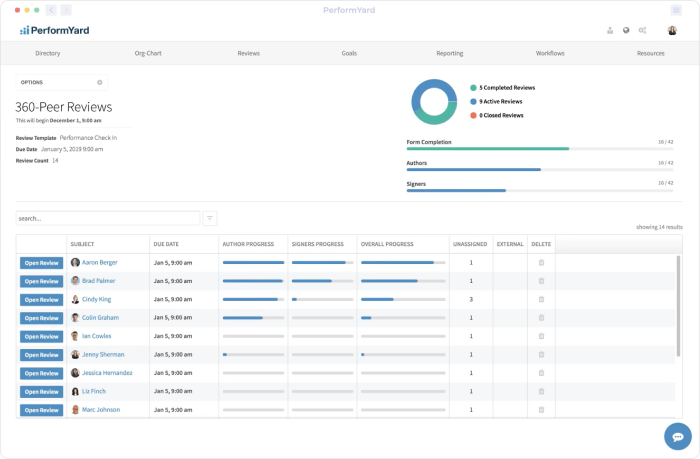The width and height of the screenshot is (700, 459).
Task: Click the Signers progress bar
Action: click(x=540, y=191)
